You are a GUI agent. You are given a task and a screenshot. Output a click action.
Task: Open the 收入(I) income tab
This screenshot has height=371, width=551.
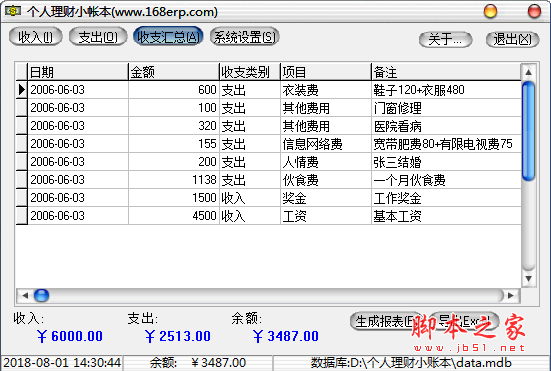click(x=35, y=37)
